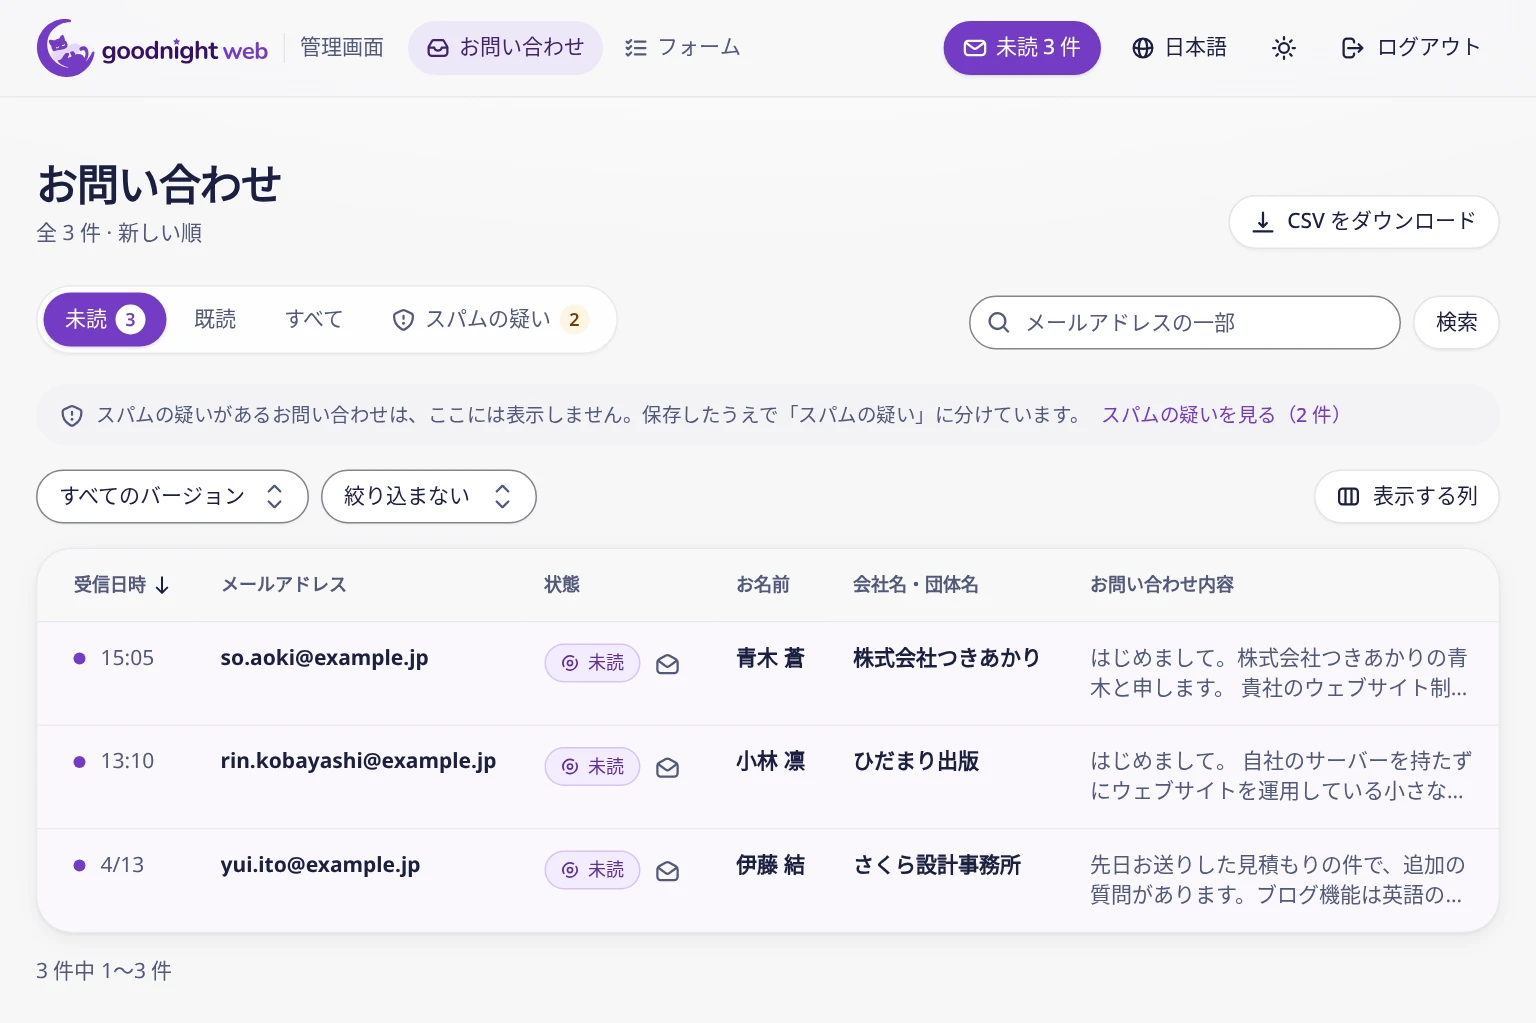Mark so.aoki@example.jp as read via envelope icon
The image size is (1536, 1023).
click(668, 664)
